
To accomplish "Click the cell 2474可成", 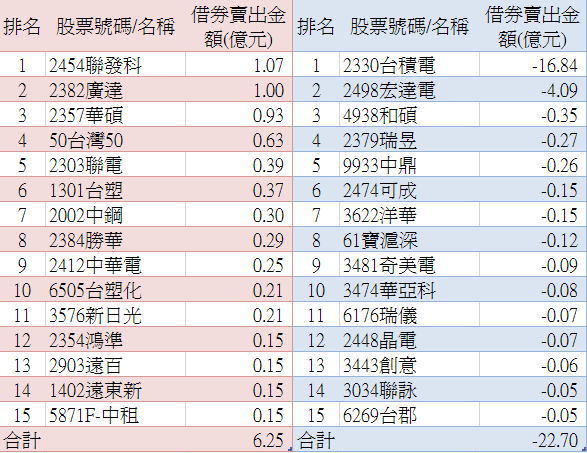I will (409, 190).
